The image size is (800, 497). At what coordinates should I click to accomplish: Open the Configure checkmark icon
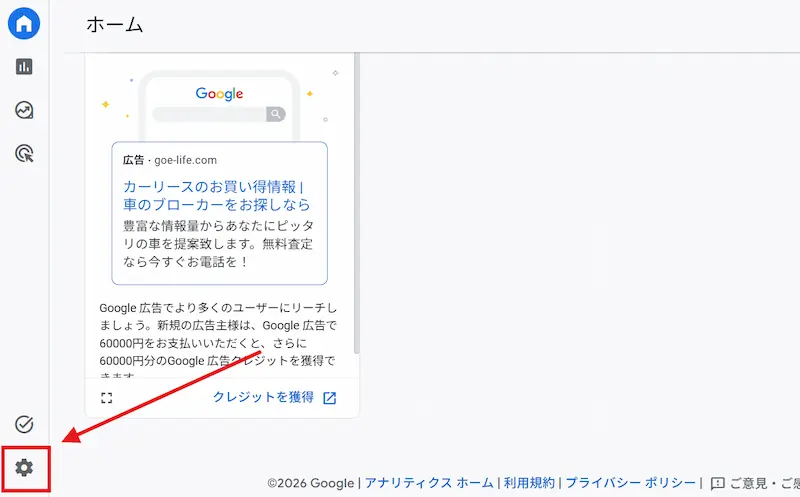(x=24, y=424)
